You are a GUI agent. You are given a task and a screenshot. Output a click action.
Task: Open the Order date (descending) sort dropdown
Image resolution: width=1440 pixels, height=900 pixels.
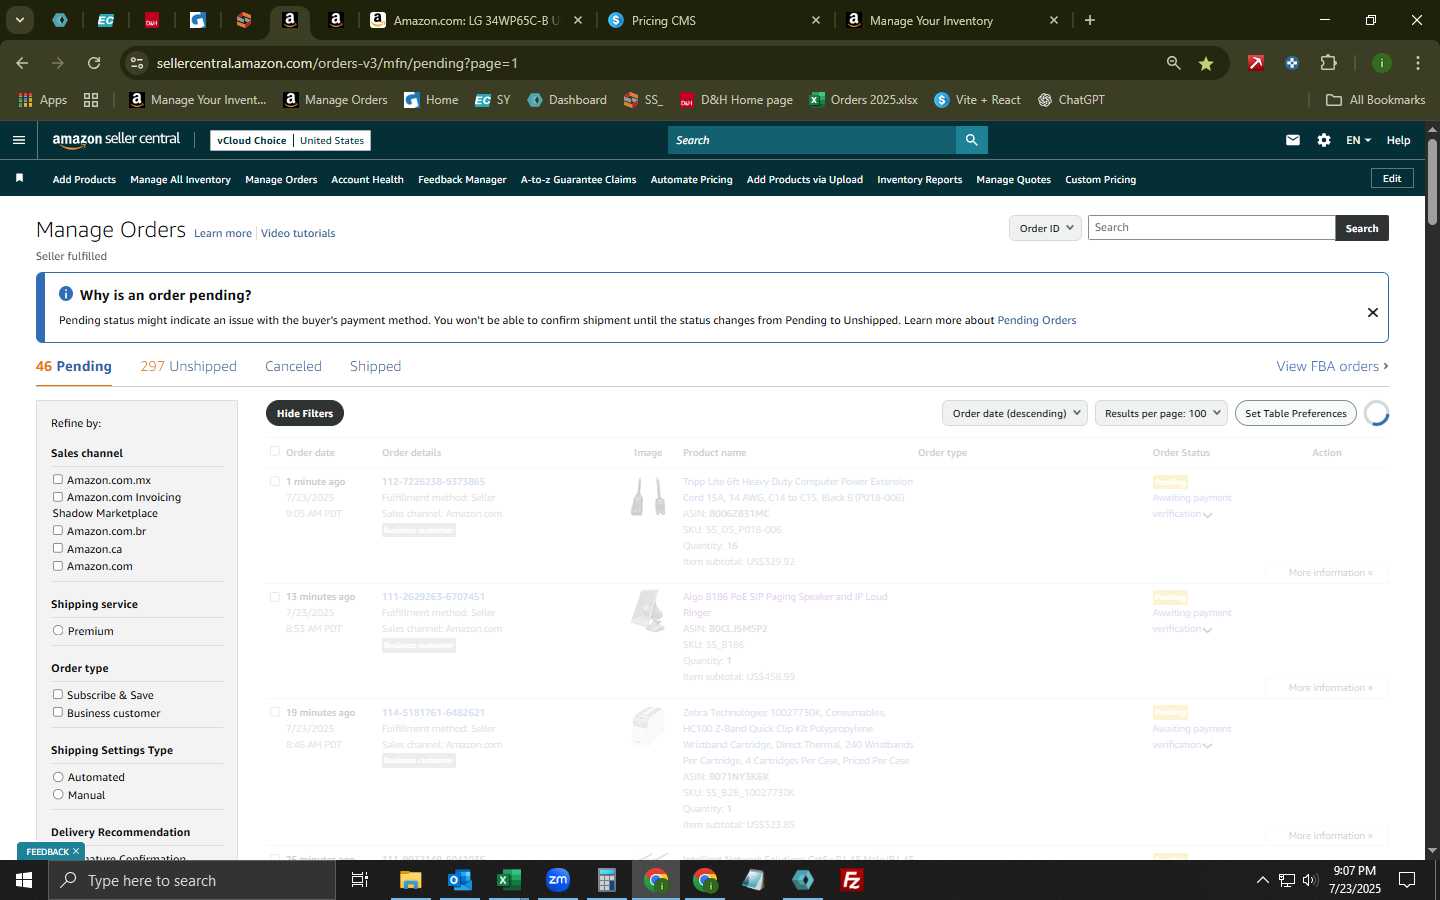click(1016, 413)
